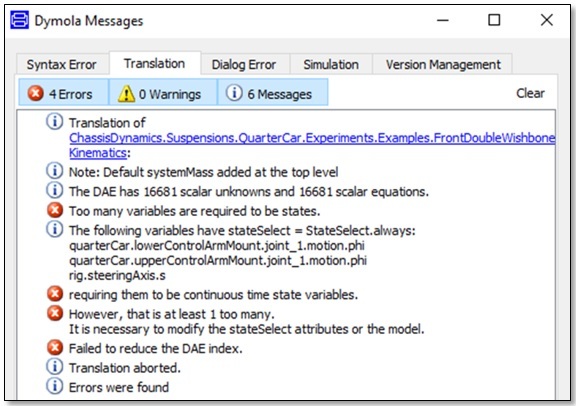This screenshot has width=576, height=406.
Task: Open the Version Management tab
Action: click(443, 65)
